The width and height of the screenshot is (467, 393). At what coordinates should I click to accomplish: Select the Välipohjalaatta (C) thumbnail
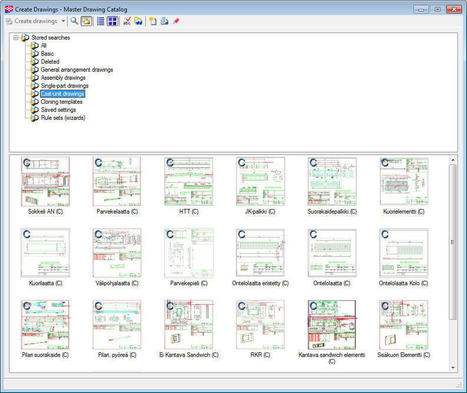pos(117,253)
